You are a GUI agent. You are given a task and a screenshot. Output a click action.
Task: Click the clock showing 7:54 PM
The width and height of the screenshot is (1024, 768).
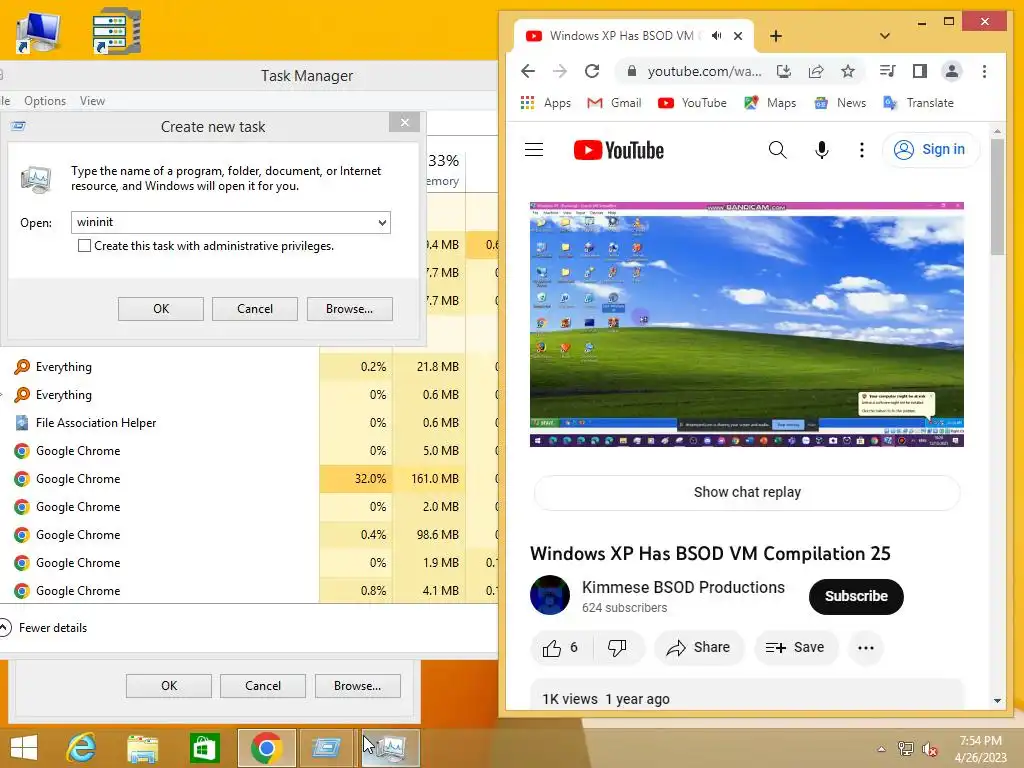[980, 741]
